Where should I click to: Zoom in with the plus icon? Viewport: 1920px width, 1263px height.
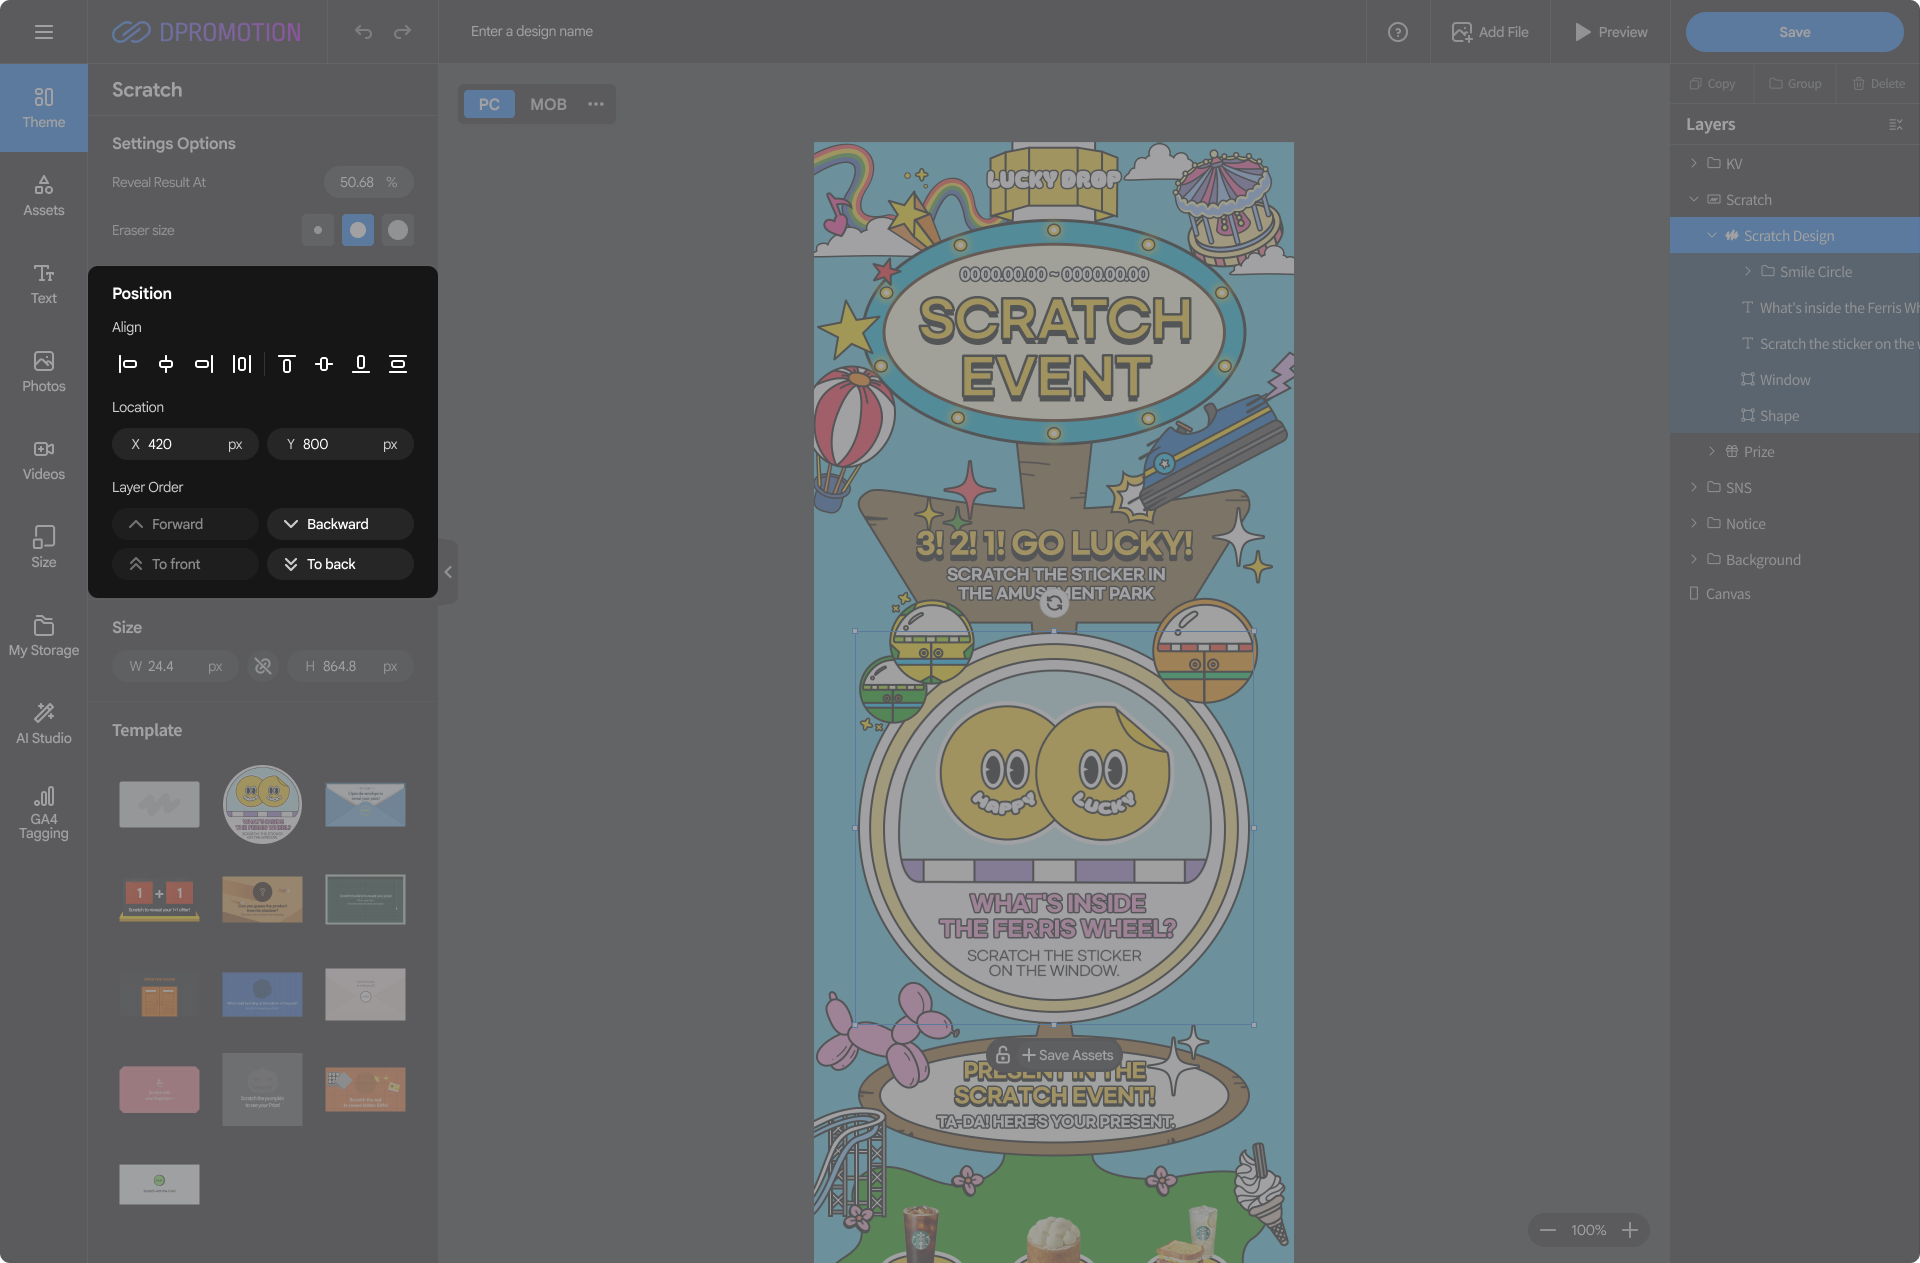pos(1630,1230)
